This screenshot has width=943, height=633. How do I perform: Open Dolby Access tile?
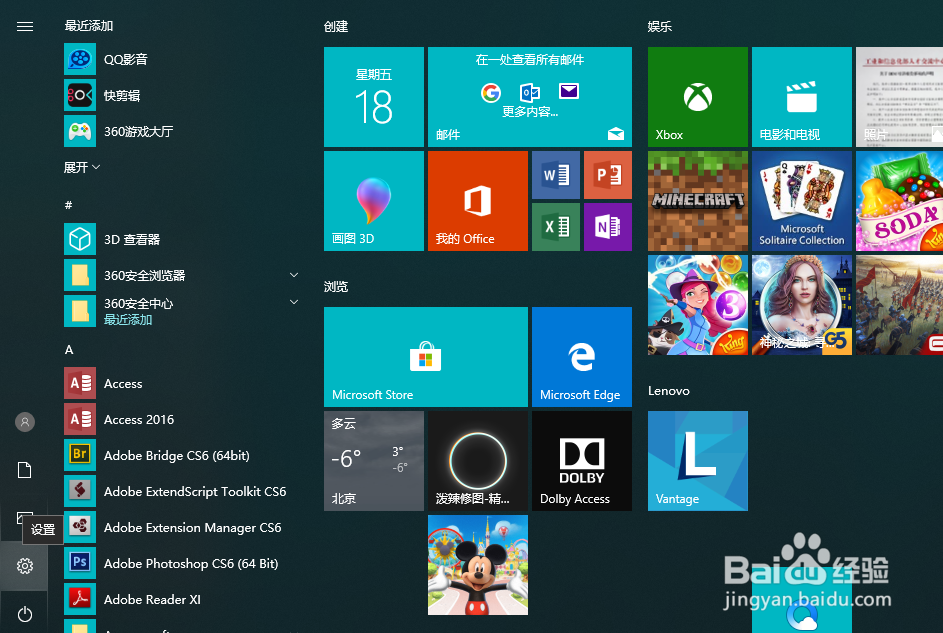pyautogui.click(x=582, y=461)
